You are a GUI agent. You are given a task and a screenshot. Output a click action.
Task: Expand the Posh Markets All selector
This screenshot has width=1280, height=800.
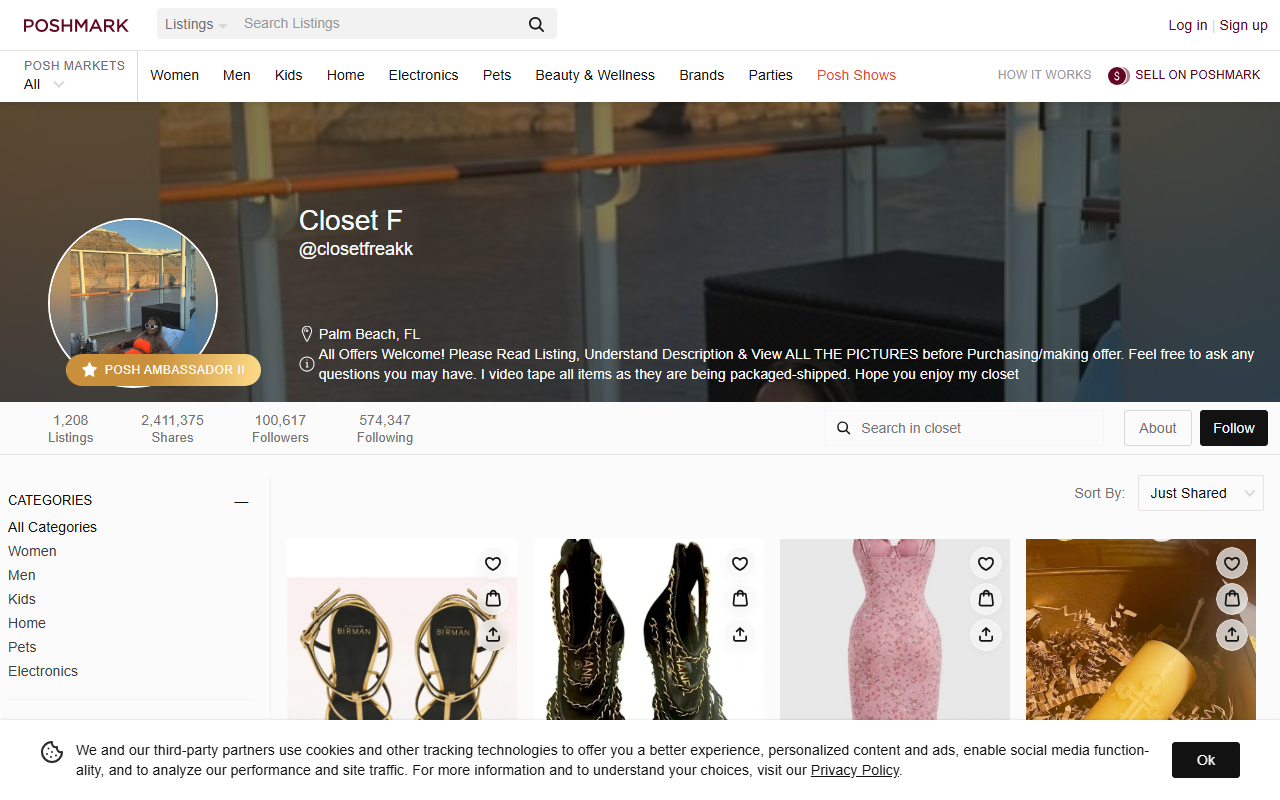point(45,84)
